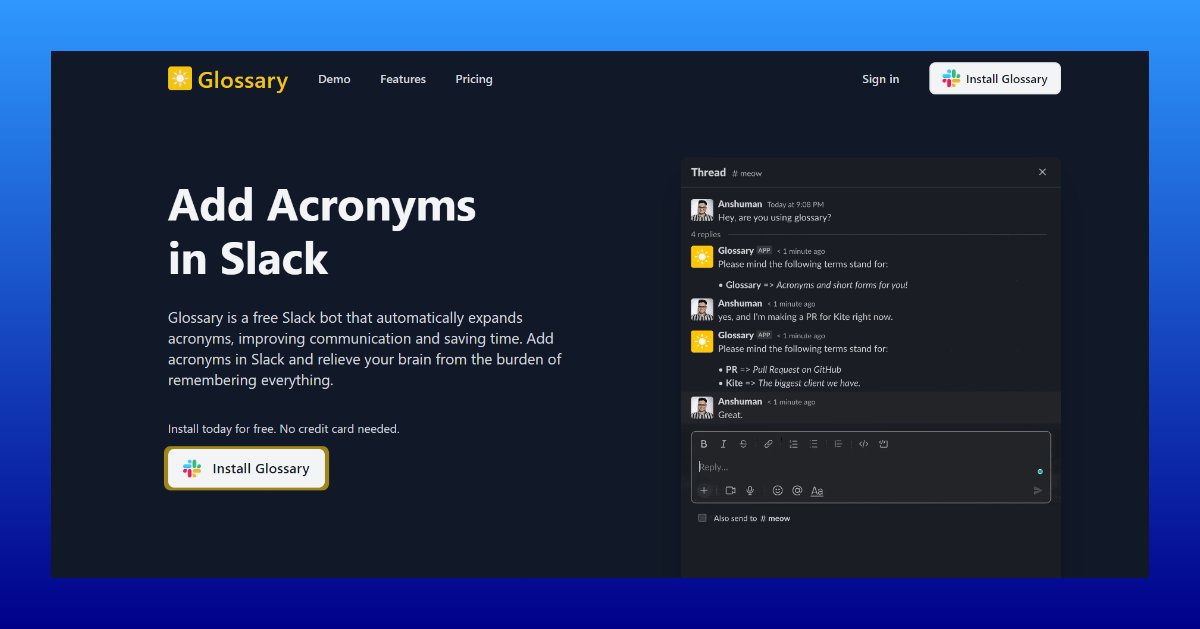Viewport: 1200px width, 629px height.
Task: Toggle formatting toolbar with the Aa icon
Action: pyautogui.click(x=817, y=491)
